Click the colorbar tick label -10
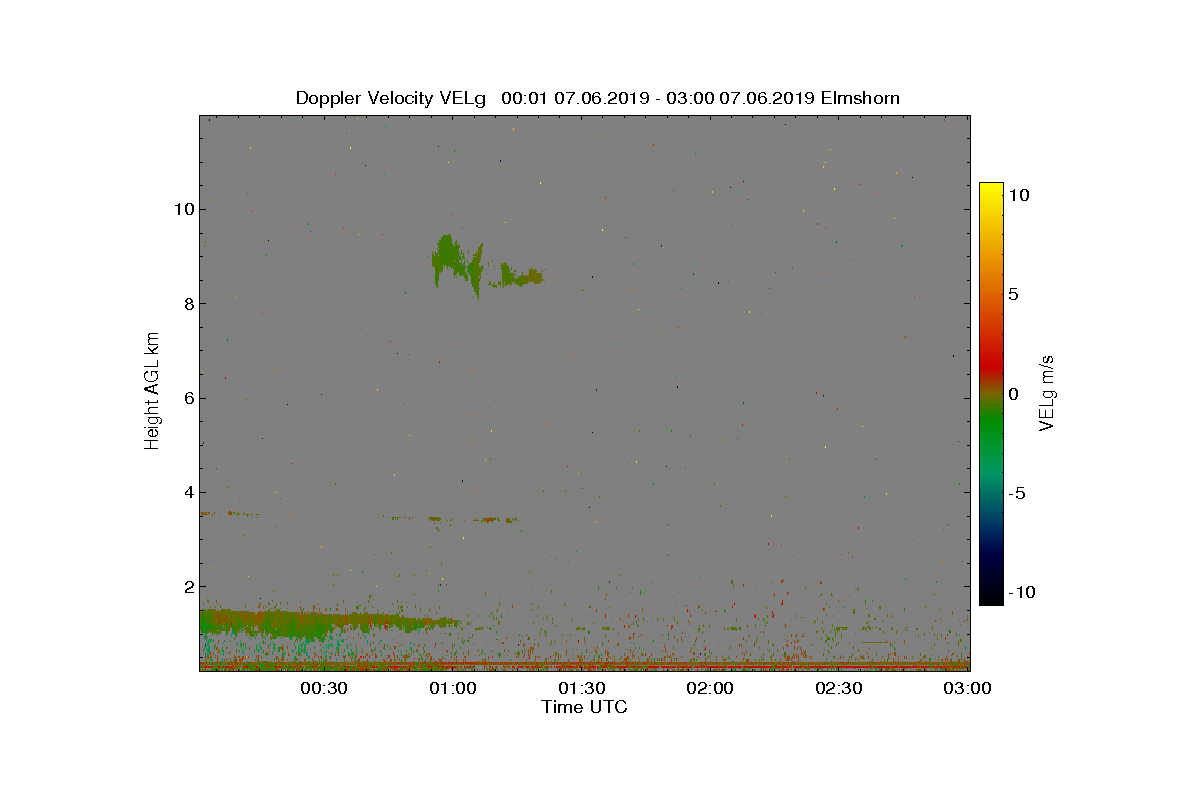This screenshot has height=800, width=1200. click(x=1021, y=592)
